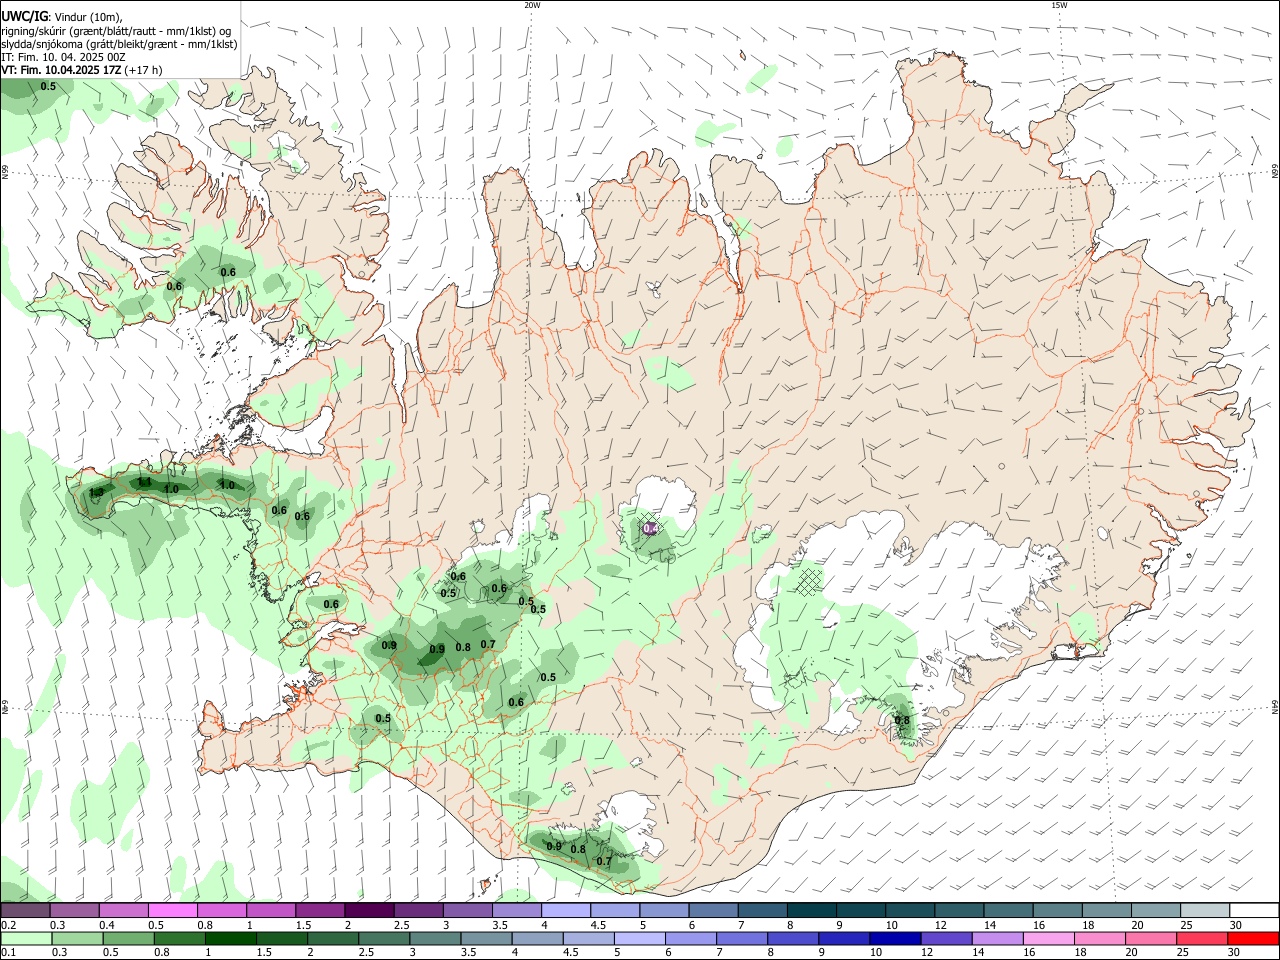The height and width of the screenshot is (960, 1280).
Task: Select the 'Vindur (10m)' header text
Action: [x=89, y=18]
